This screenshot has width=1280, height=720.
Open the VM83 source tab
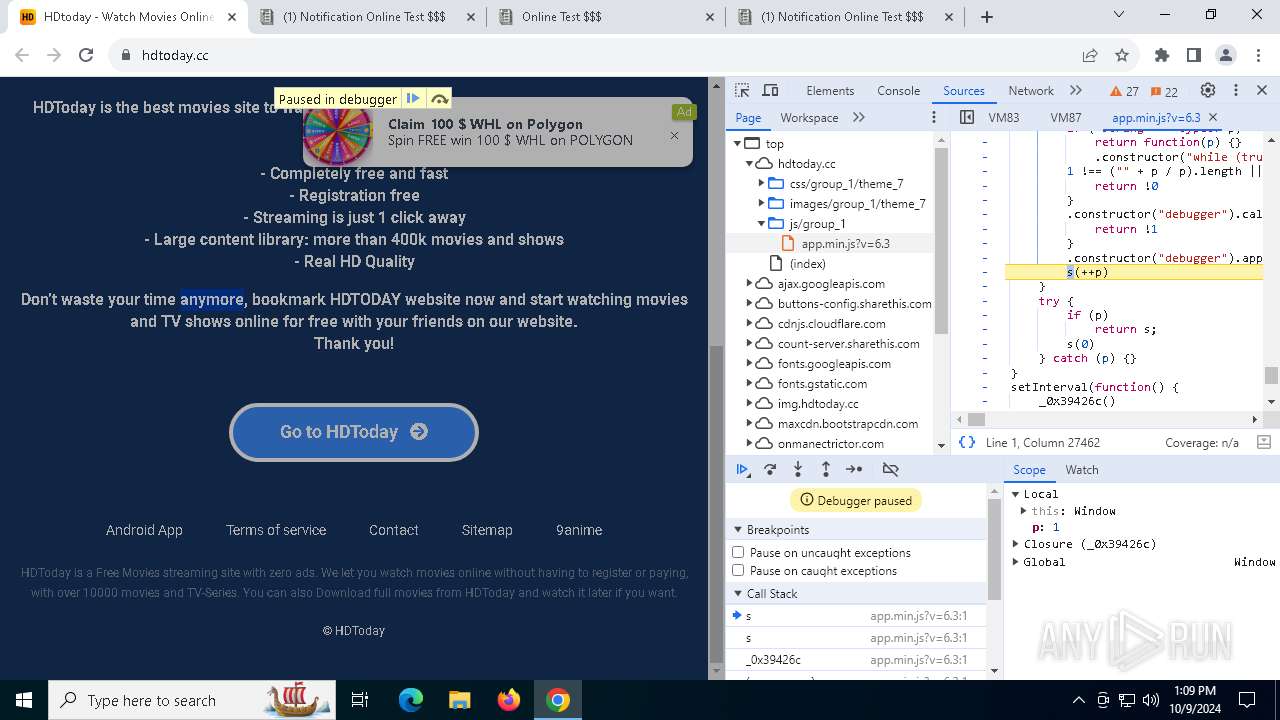coord(1003,118)
